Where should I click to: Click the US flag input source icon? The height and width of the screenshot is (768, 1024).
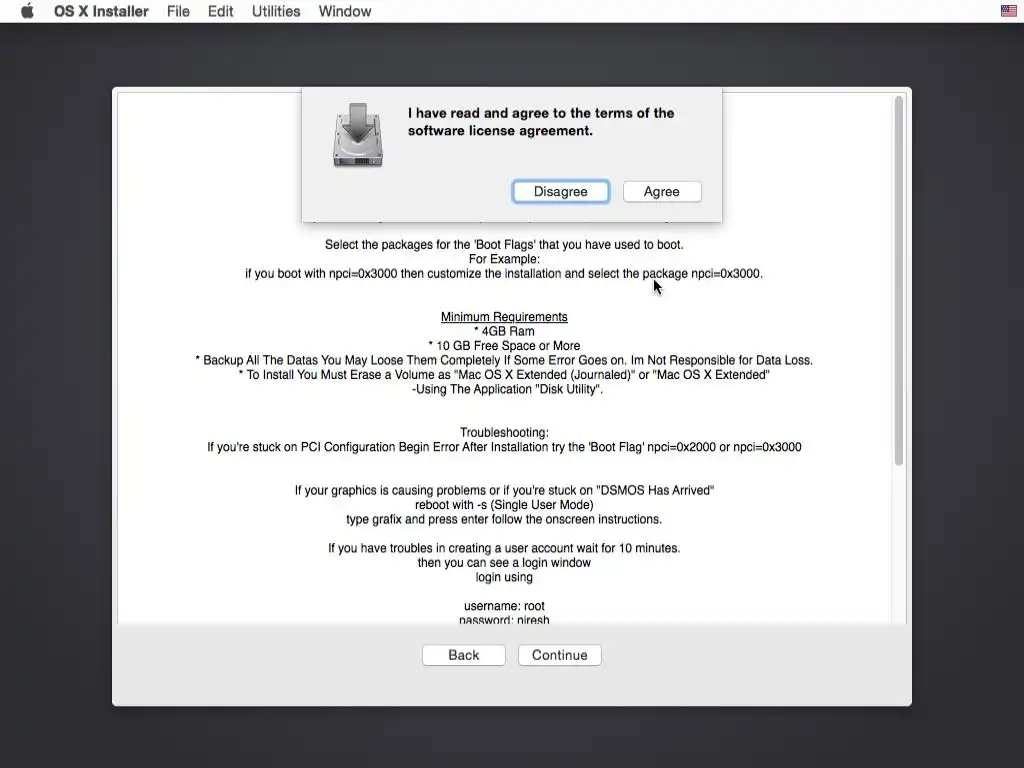pyautogui.click(x=1008, y=10)
